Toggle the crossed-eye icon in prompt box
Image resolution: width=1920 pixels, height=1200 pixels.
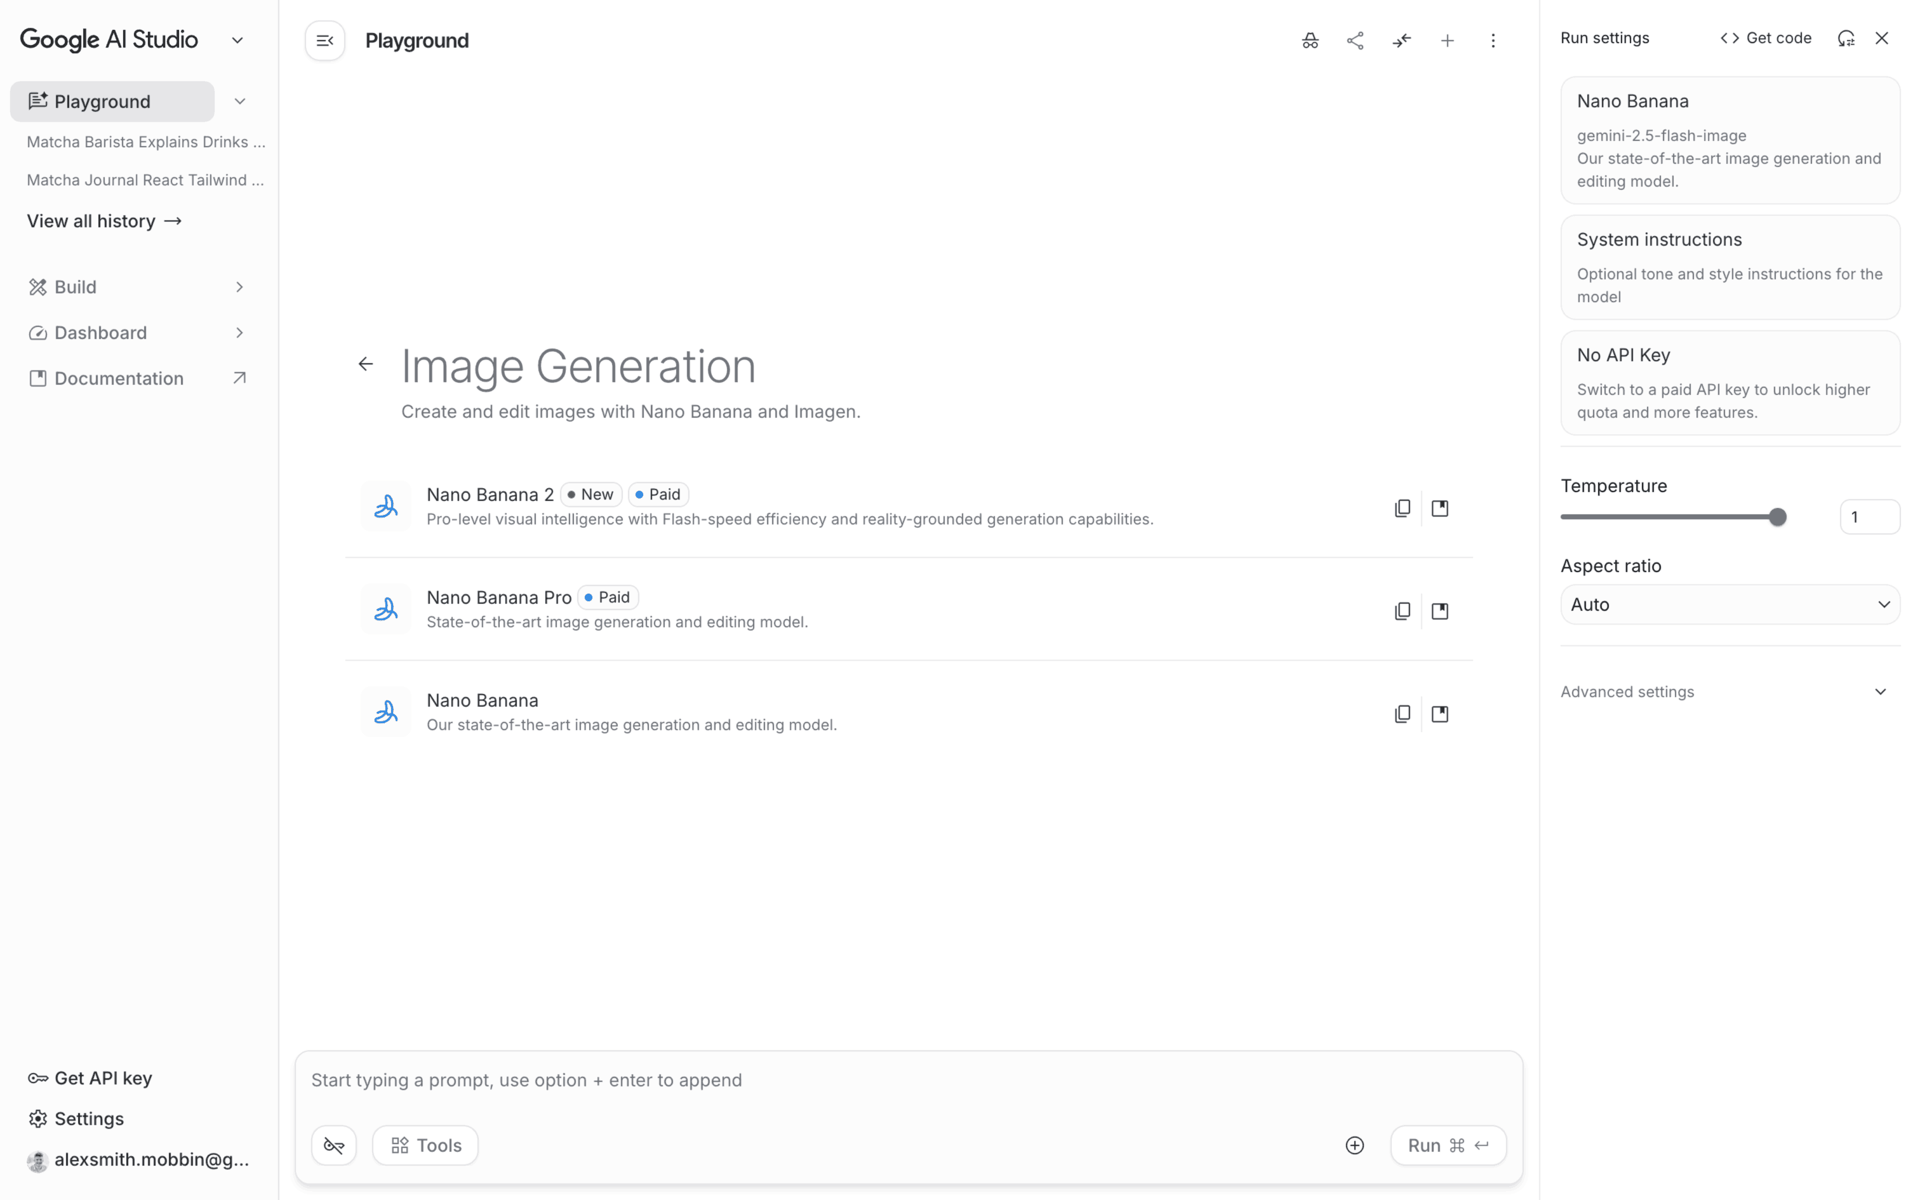click(x=334, y=1145)
